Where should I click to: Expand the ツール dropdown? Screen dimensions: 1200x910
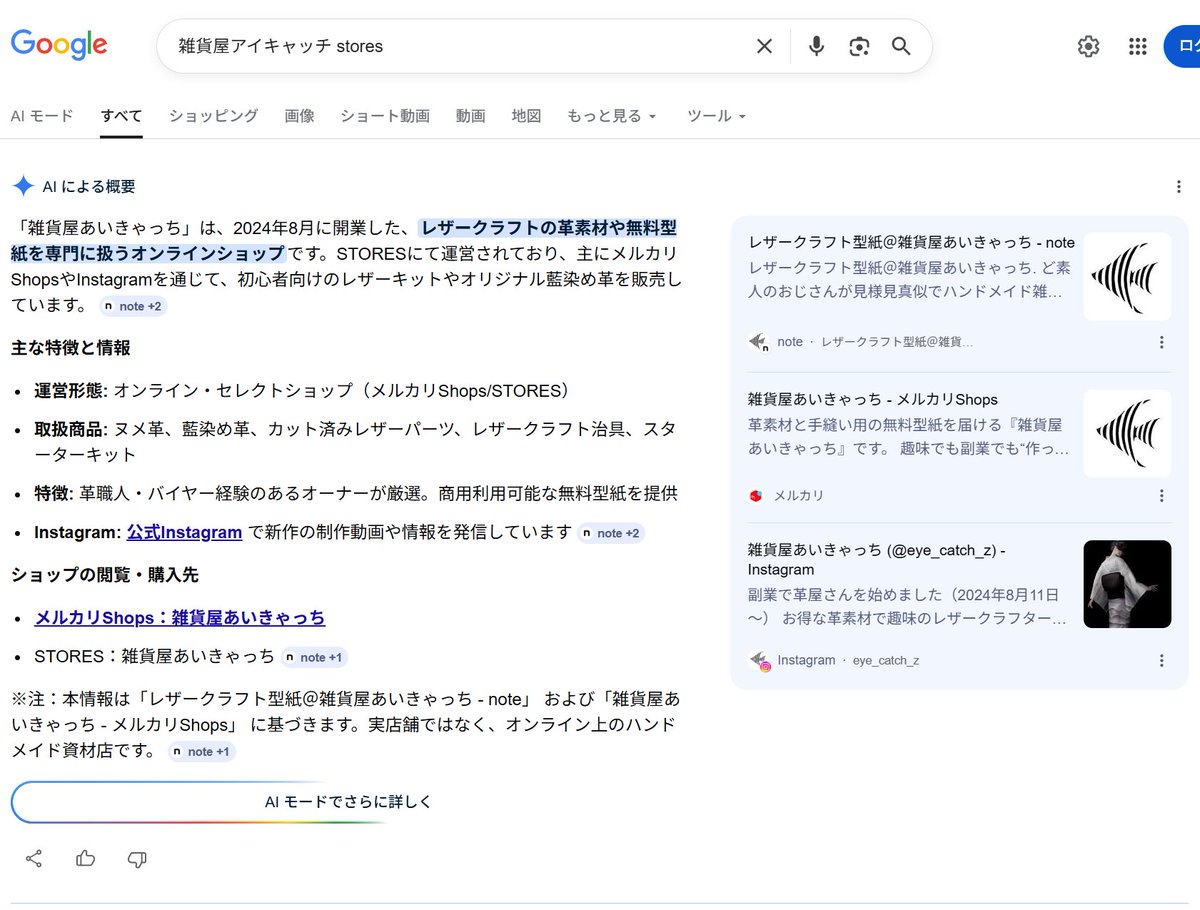coord(717,116)
